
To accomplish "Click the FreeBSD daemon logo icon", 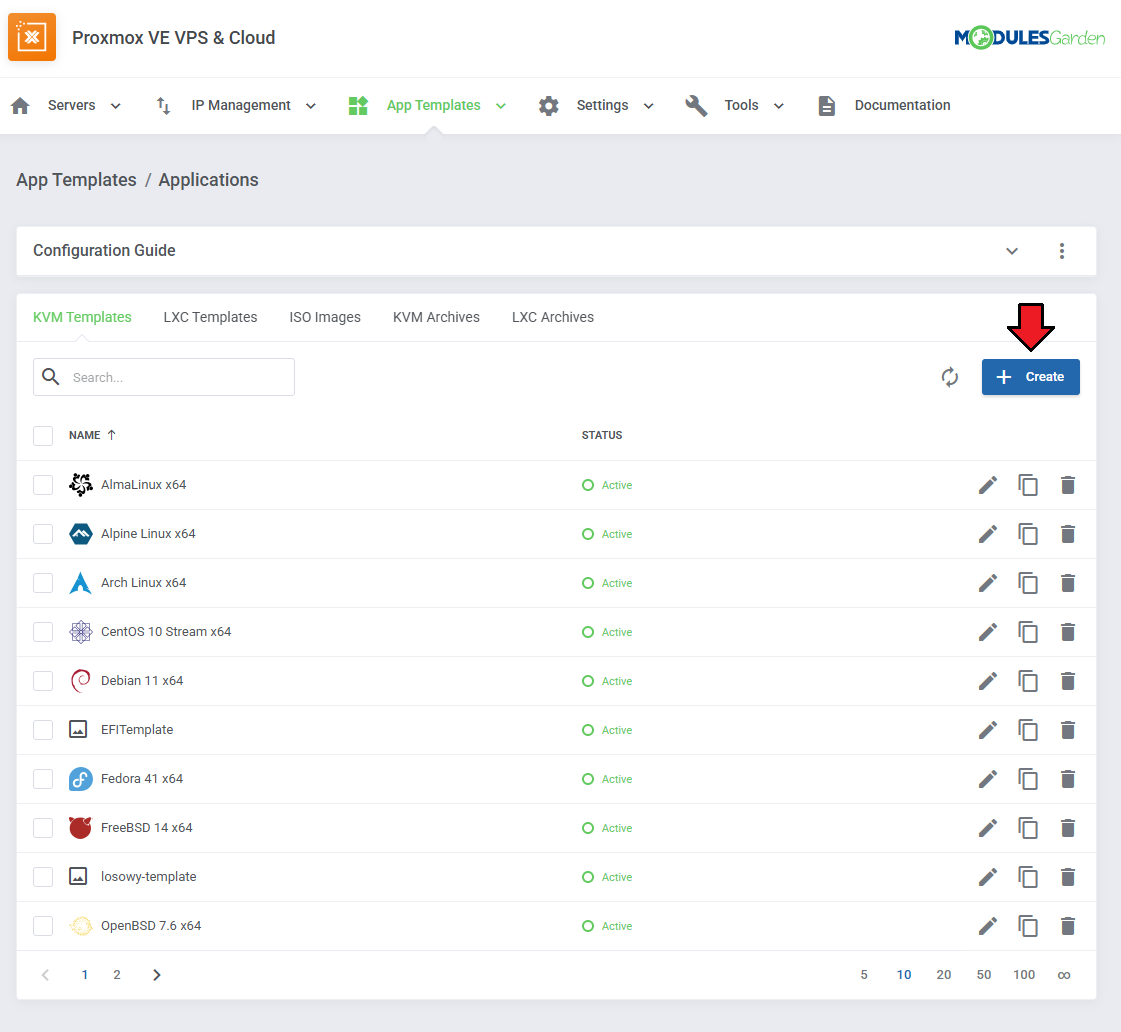I will click(80, 828).
